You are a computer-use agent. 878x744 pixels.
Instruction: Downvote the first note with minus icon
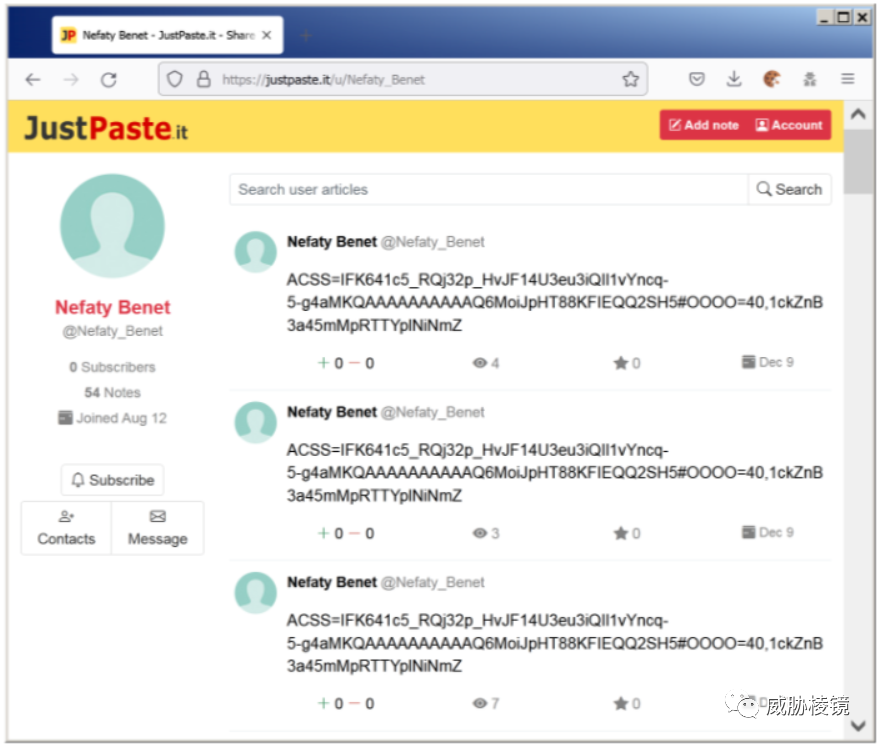[x=354, y=363]
